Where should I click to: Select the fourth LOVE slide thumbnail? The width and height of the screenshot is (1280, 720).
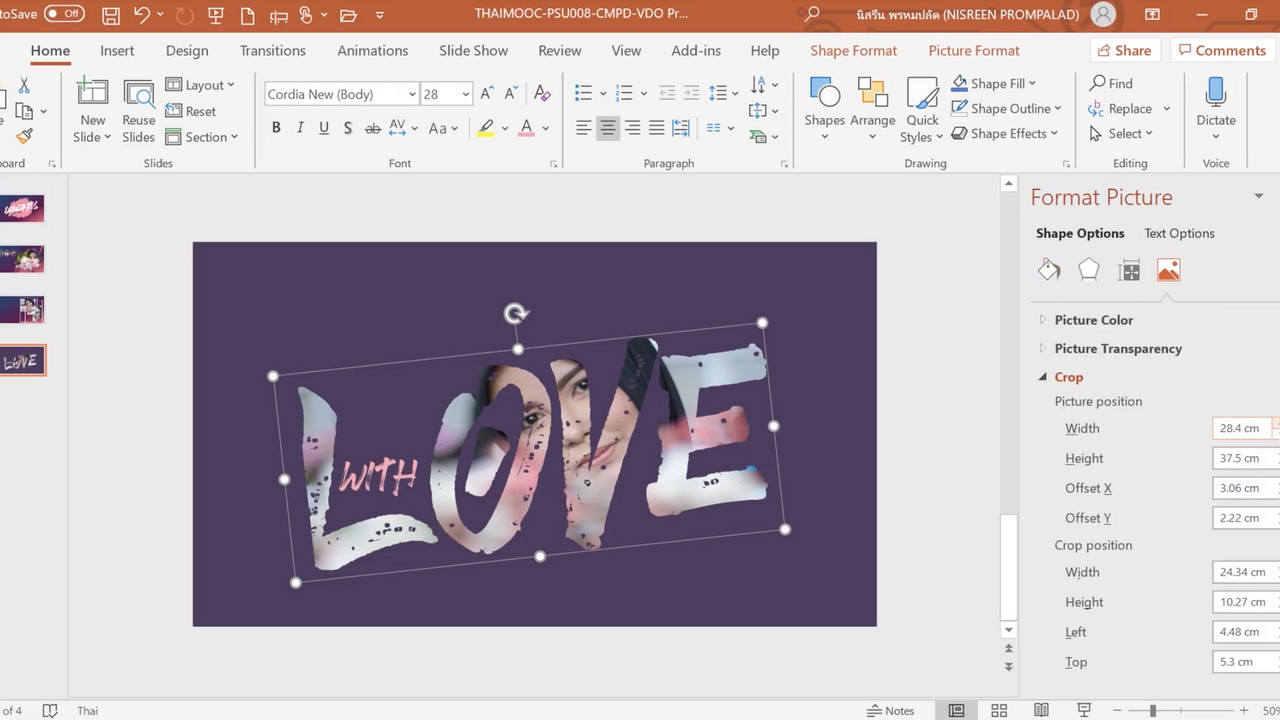coord(22,361)
